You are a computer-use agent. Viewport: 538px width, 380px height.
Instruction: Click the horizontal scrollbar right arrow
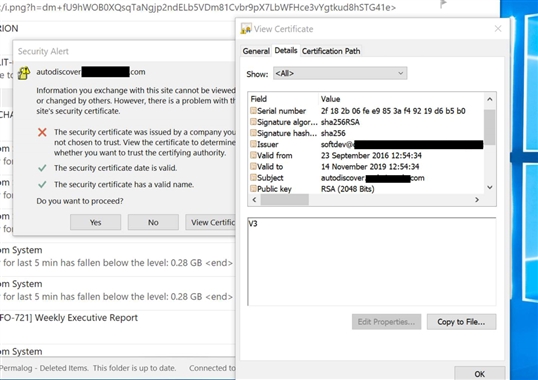pos(477,200)
